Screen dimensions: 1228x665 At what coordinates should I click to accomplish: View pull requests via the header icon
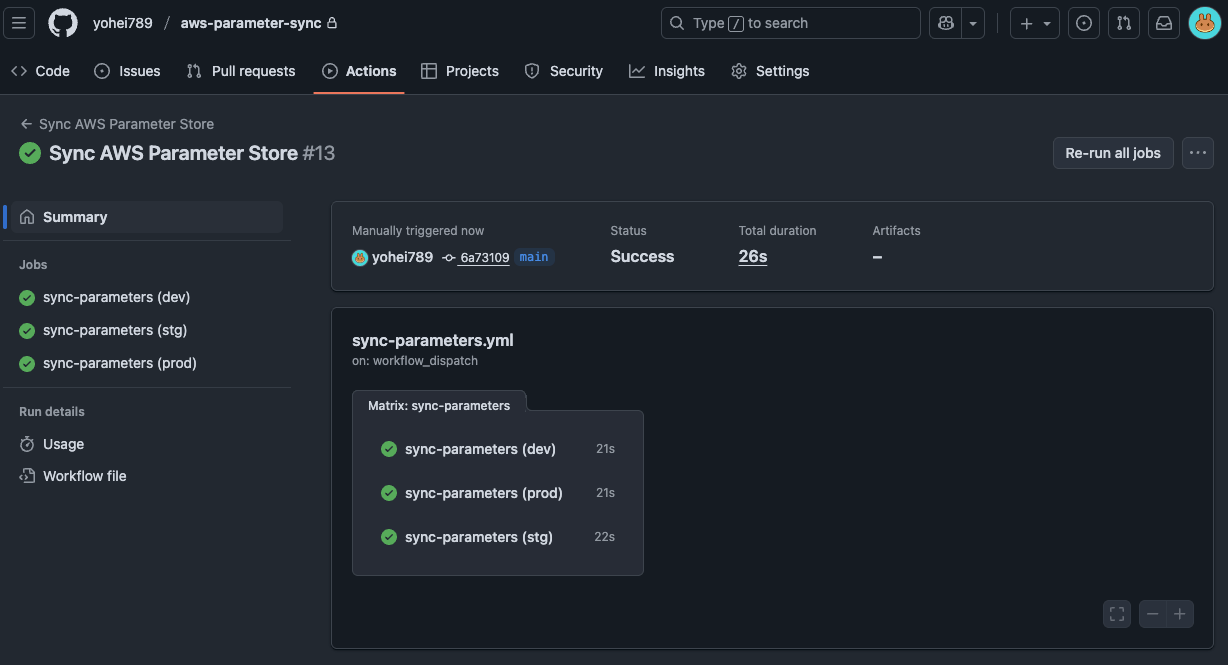(1123, 22)
